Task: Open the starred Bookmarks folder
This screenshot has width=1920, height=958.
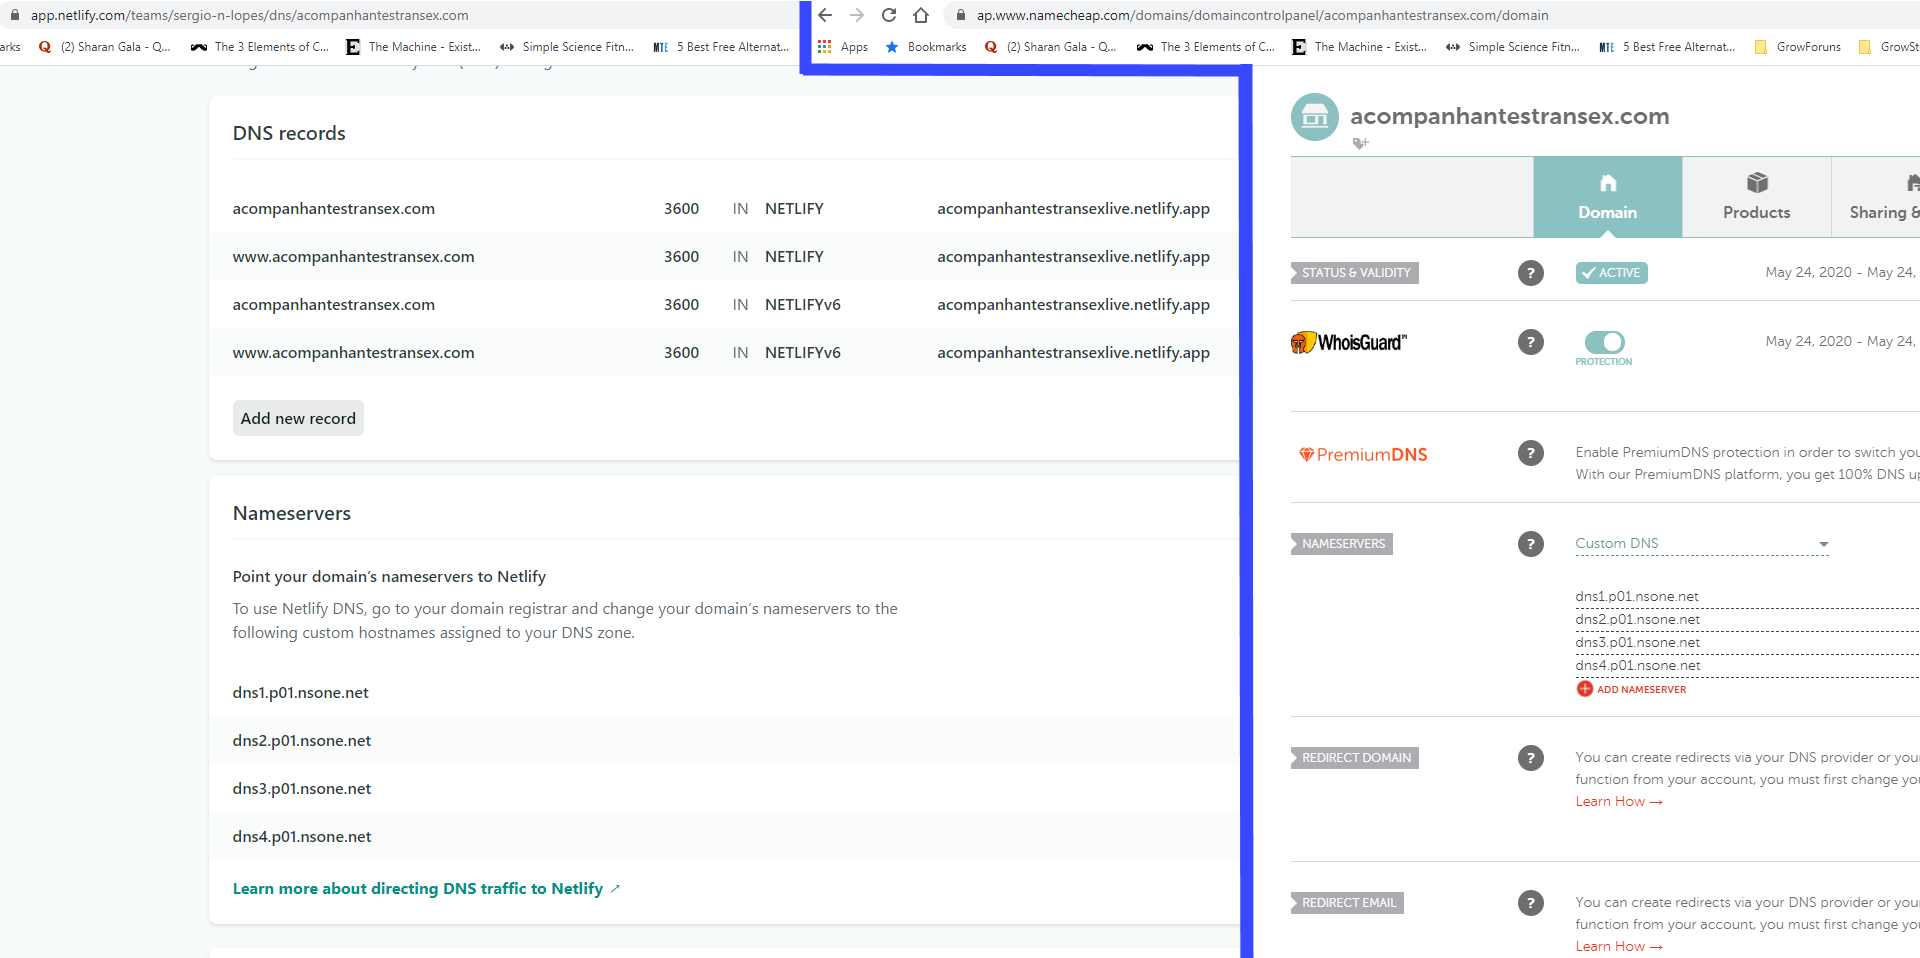Action: [x=926, y=47]
